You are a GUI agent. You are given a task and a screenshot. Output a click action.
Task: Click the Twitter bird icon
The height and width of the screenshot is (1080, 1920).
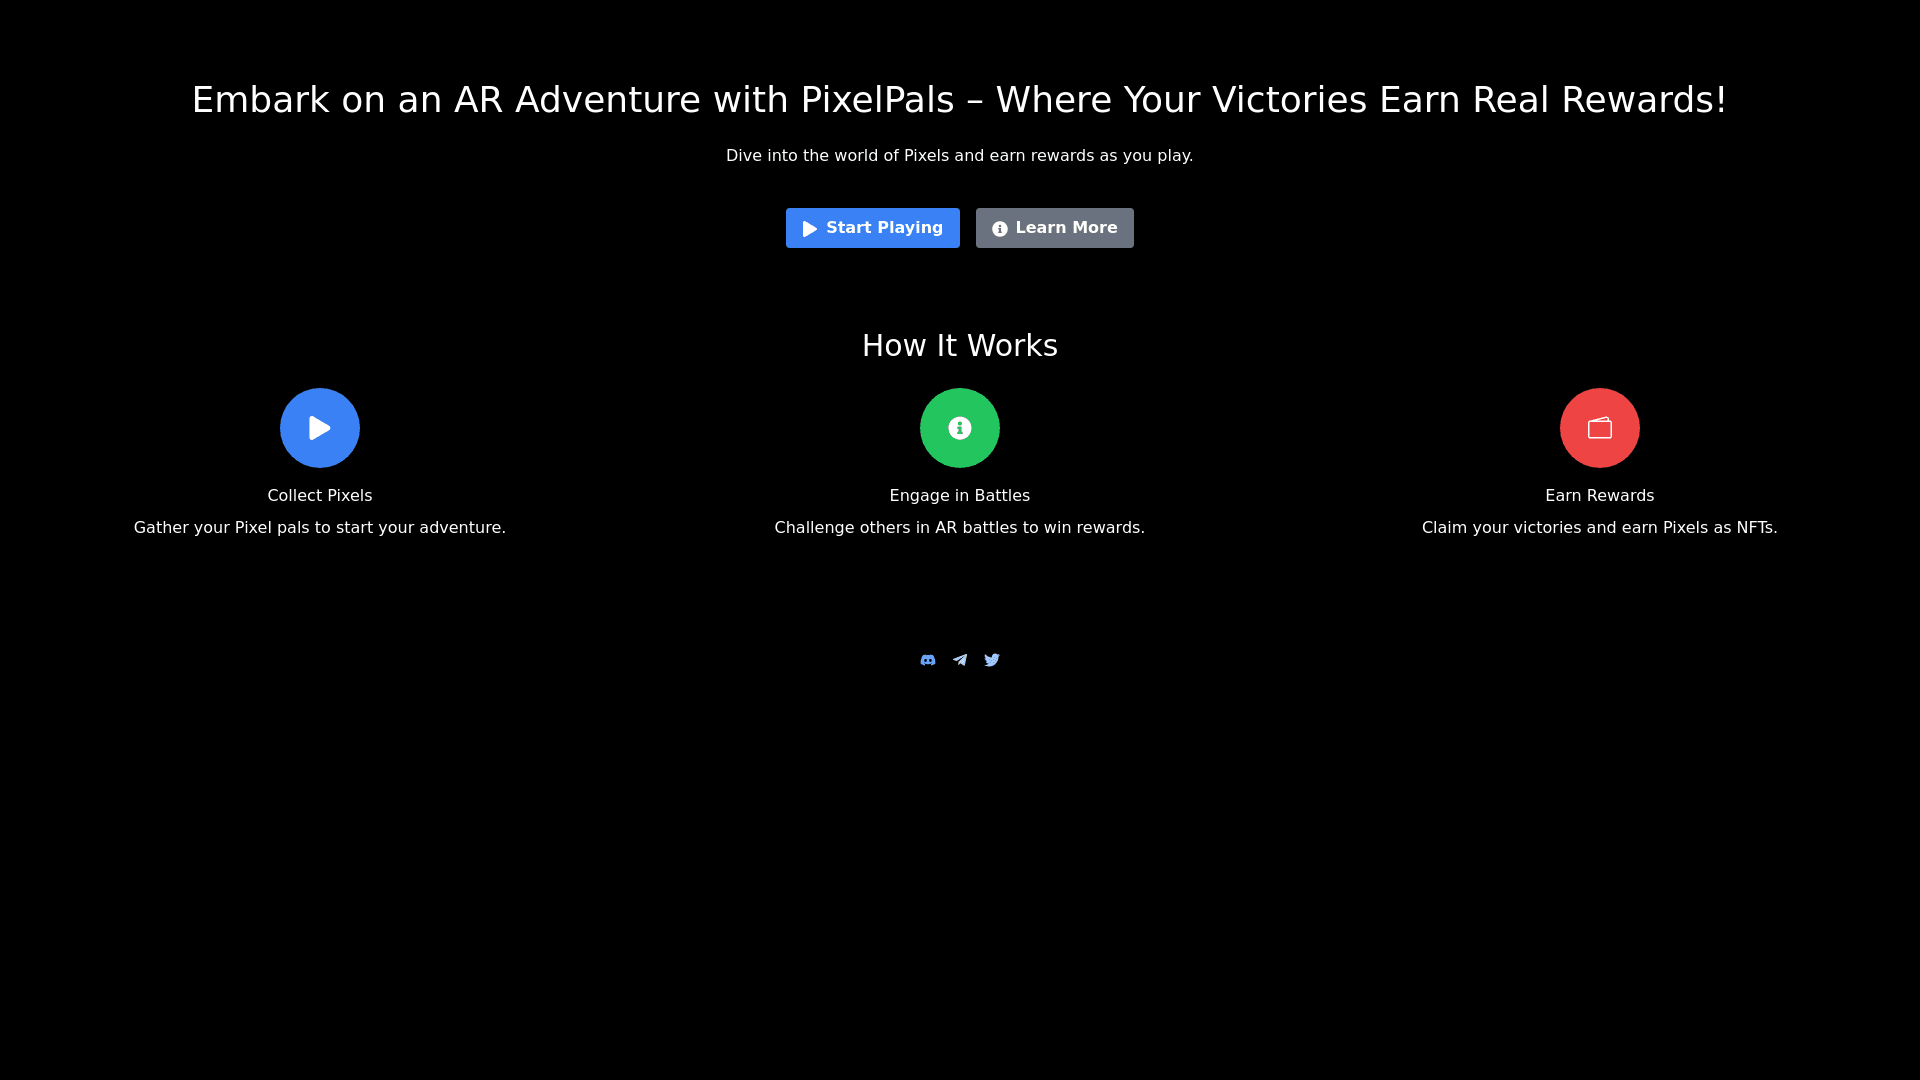point(992,660)
